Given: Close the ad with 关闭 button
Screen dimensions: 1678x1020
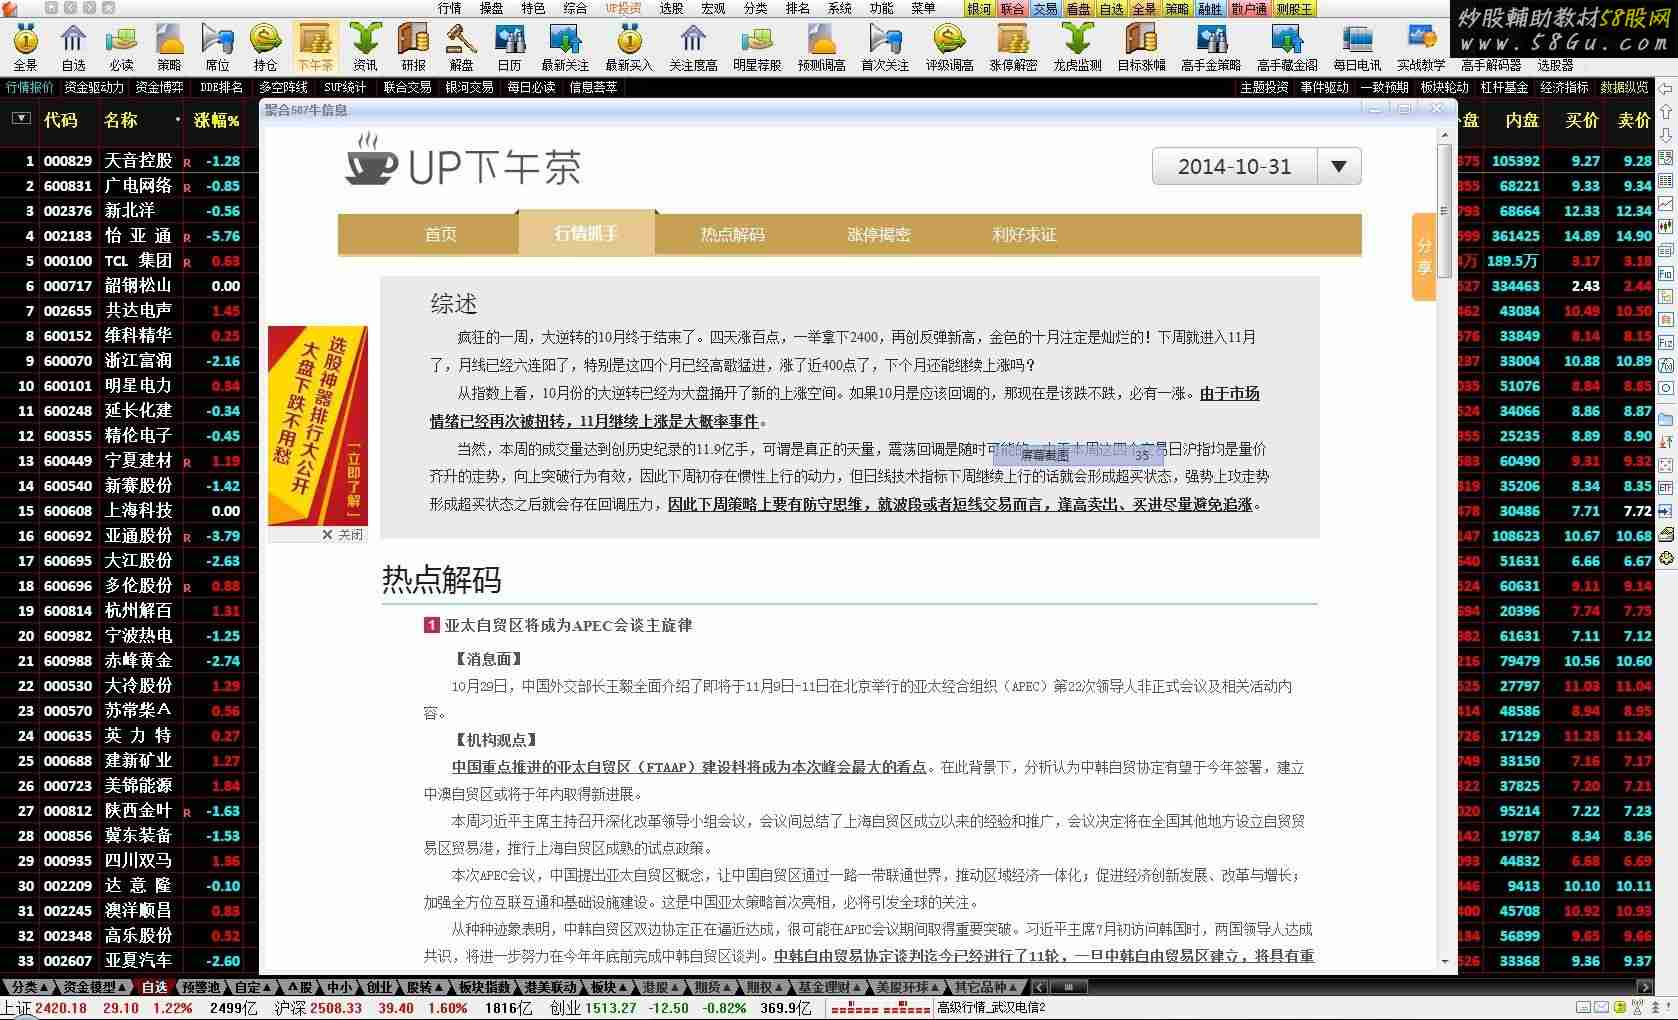Looking at the screenshot, I should tap(343, 535).
